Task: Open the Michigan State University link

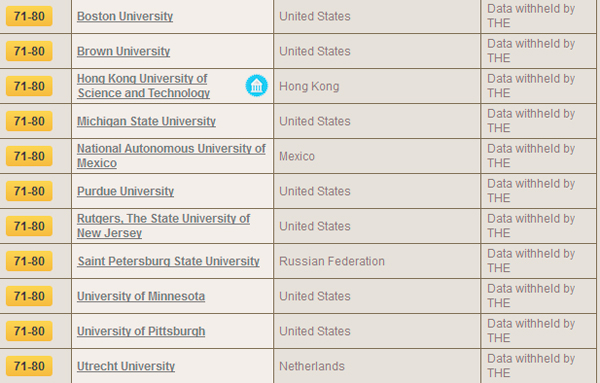Action: (x=146, y=121)
